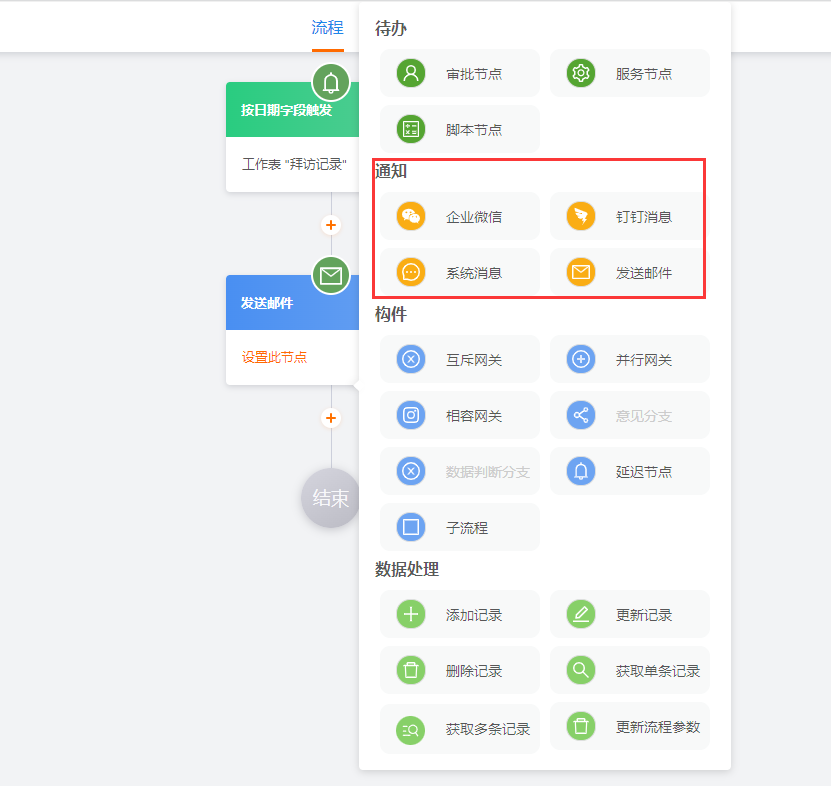The width and height of the screenshot is (831, 786).
Task: Open the 设置此节点 link
Action: tap(275, 357)
